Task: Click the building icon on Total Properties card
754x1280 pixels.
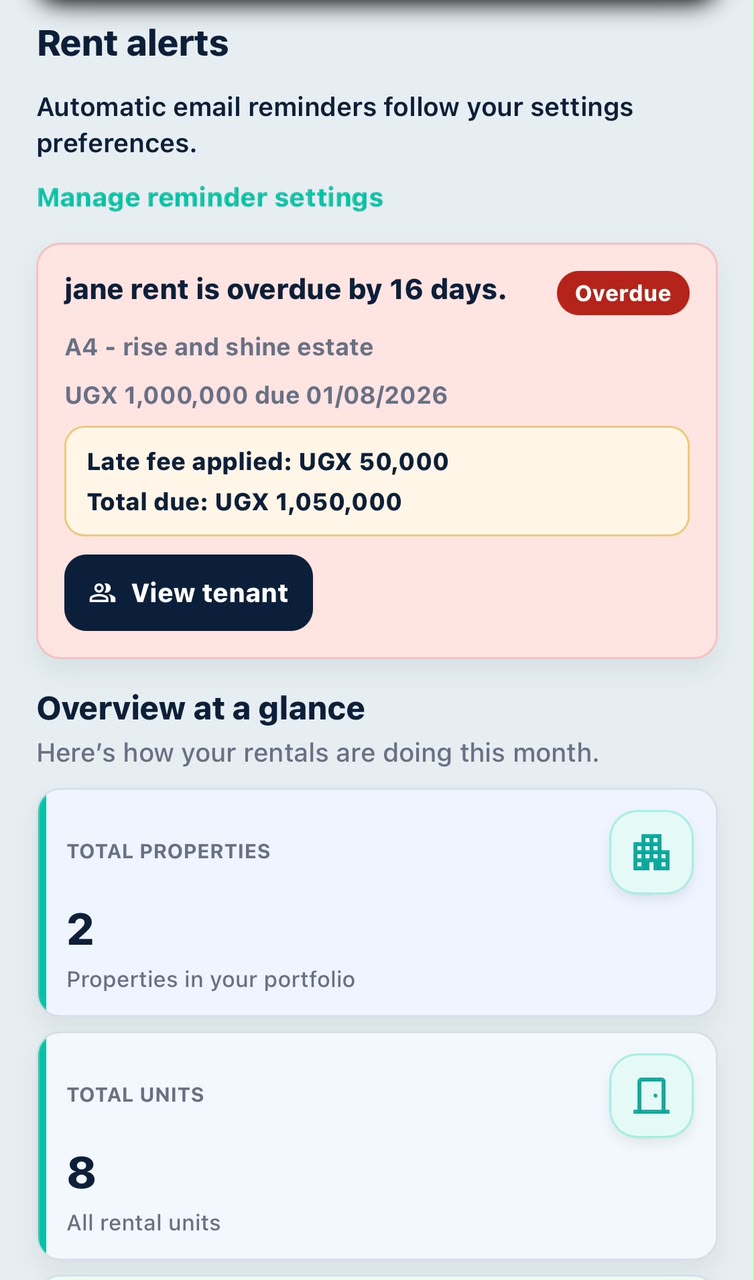Action: [651, 852]
